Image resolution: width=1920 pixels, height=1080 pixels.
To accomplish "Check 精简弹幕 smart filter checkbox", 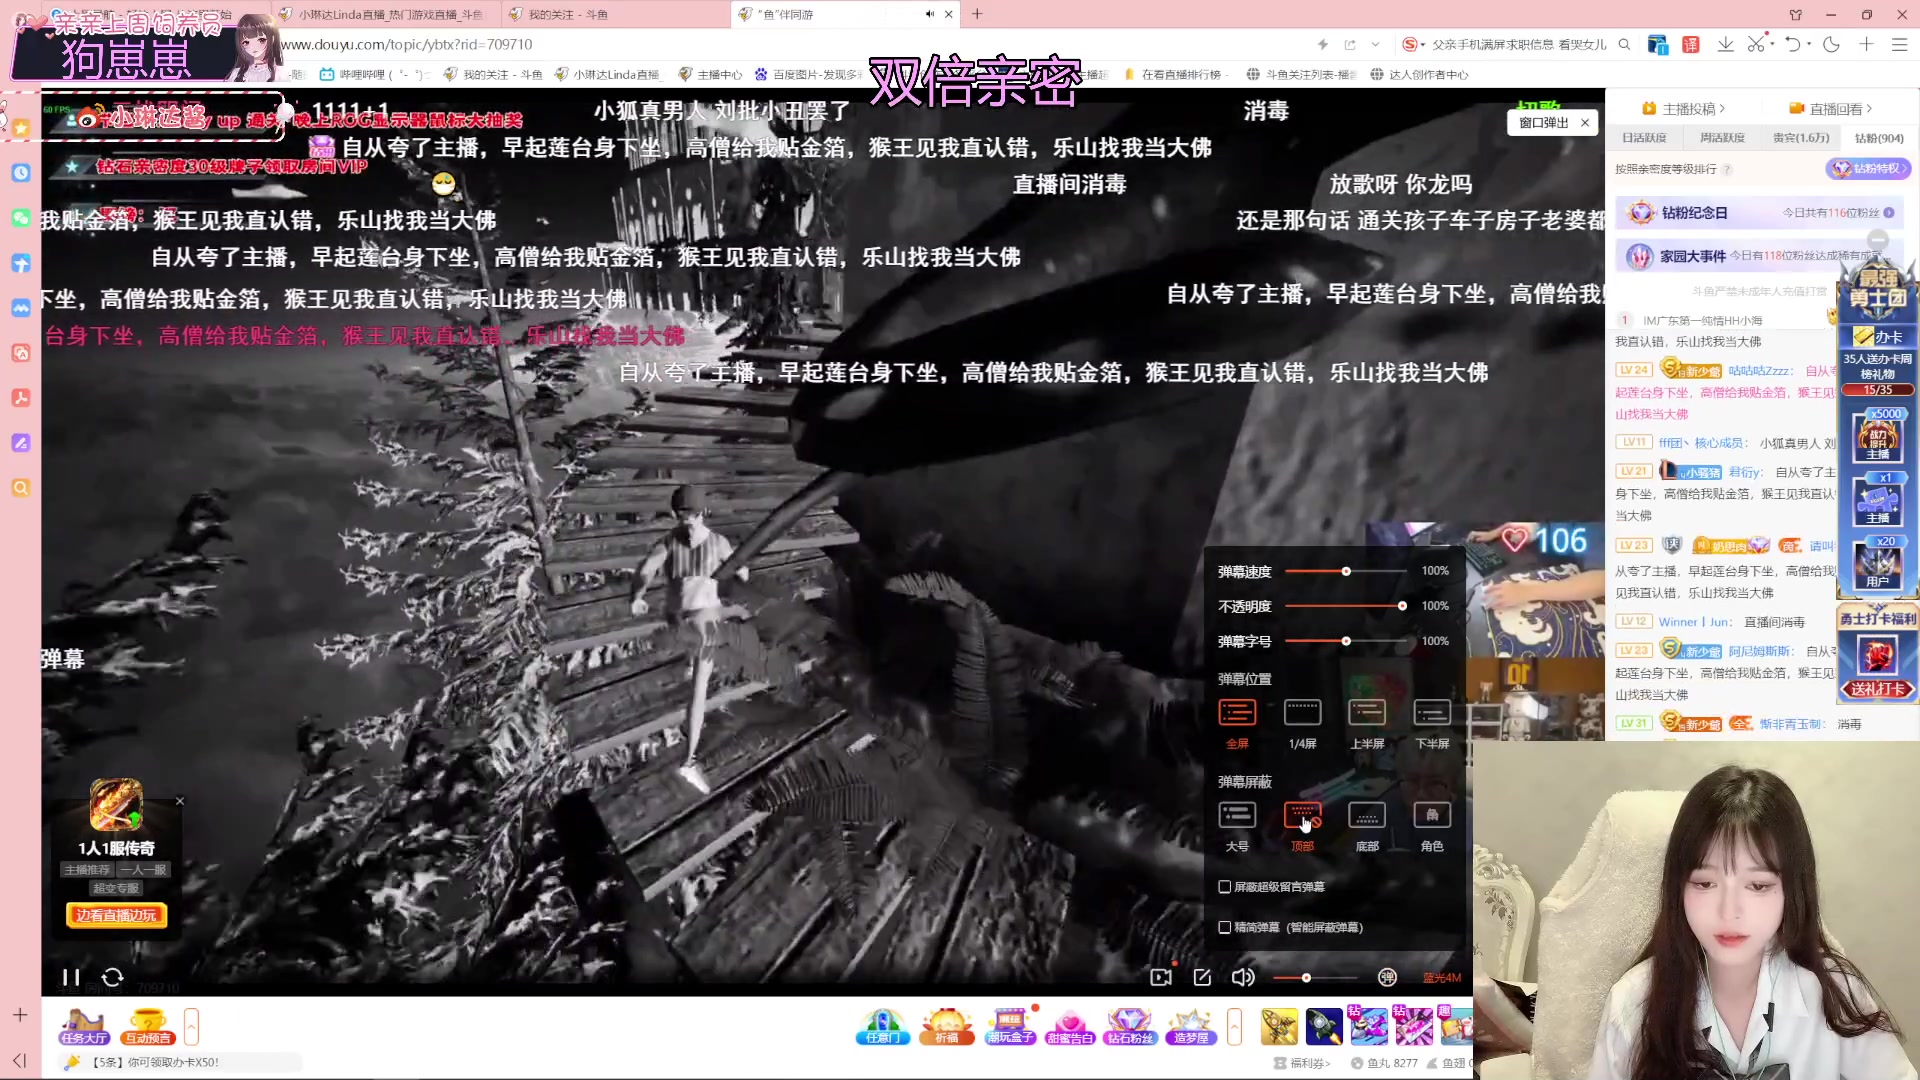I will coord(1224,928).
